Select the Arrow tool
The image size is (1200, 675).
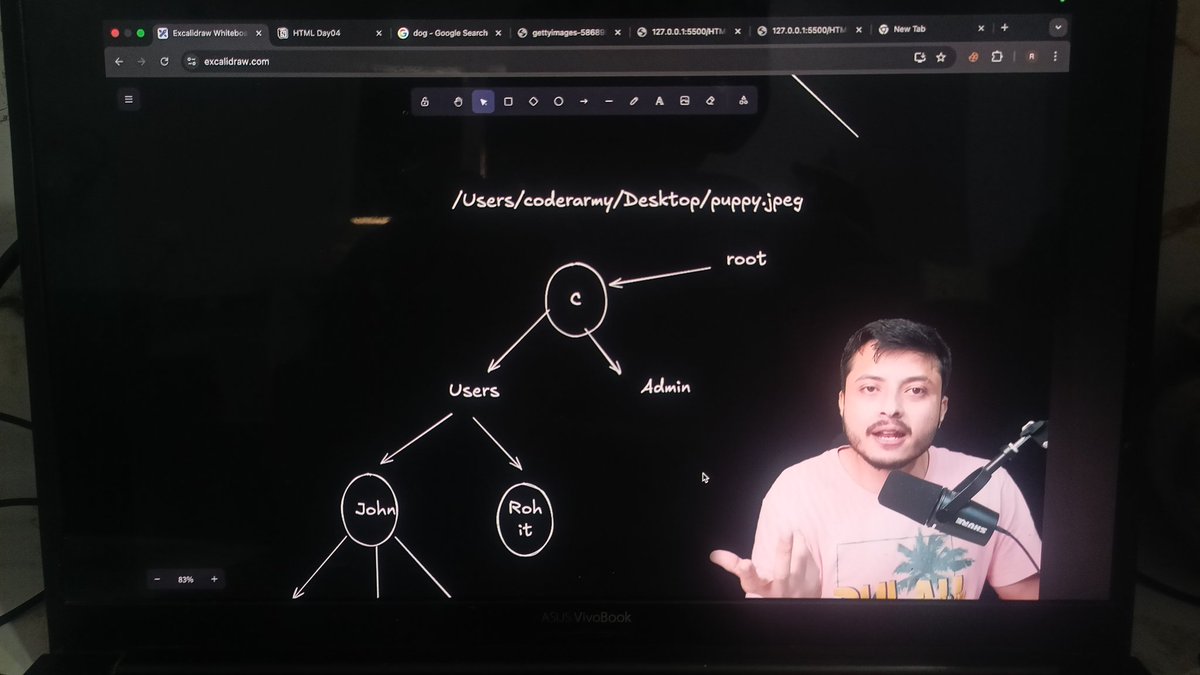(583, 101)
